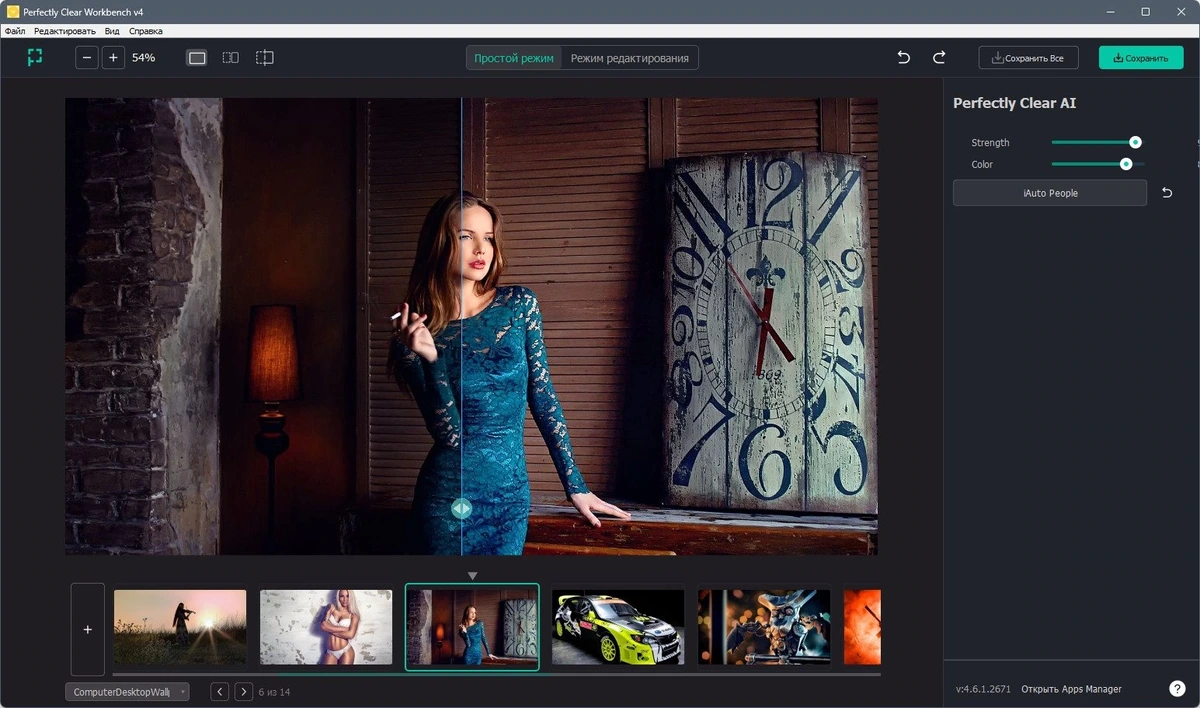The width and height of the screenshot is (1200, 708).
Task: Click the Сохранить Все button
Action: 1028,58
